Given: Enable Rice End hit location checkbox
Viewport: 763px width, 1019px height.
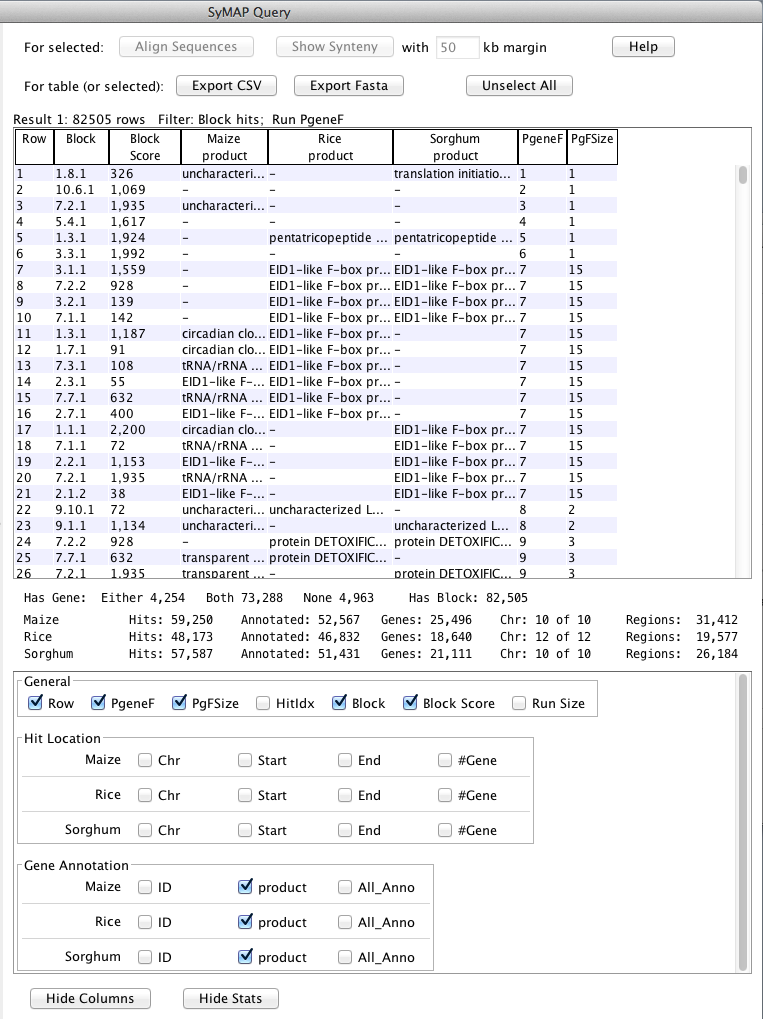Looking at the screenshot, I should pyautogui.click(x=344, y=795).
